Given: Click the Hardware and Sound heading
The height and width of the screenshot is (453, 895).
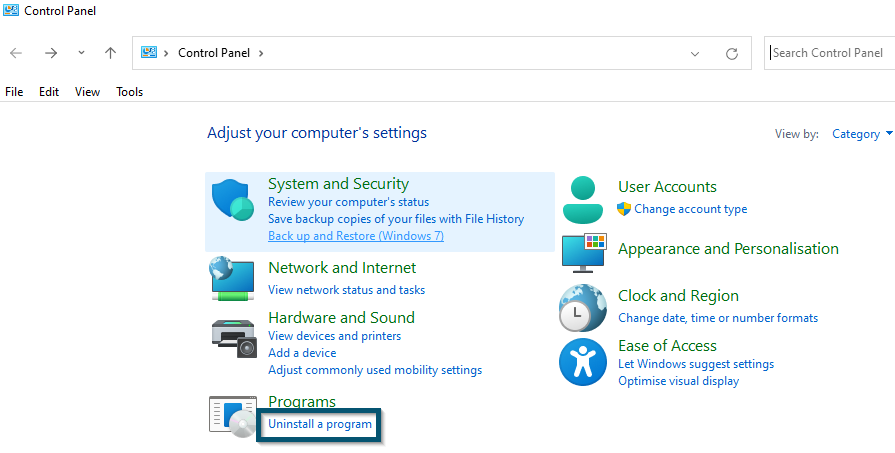Looking at the screenshot, I should click(341, 317).
